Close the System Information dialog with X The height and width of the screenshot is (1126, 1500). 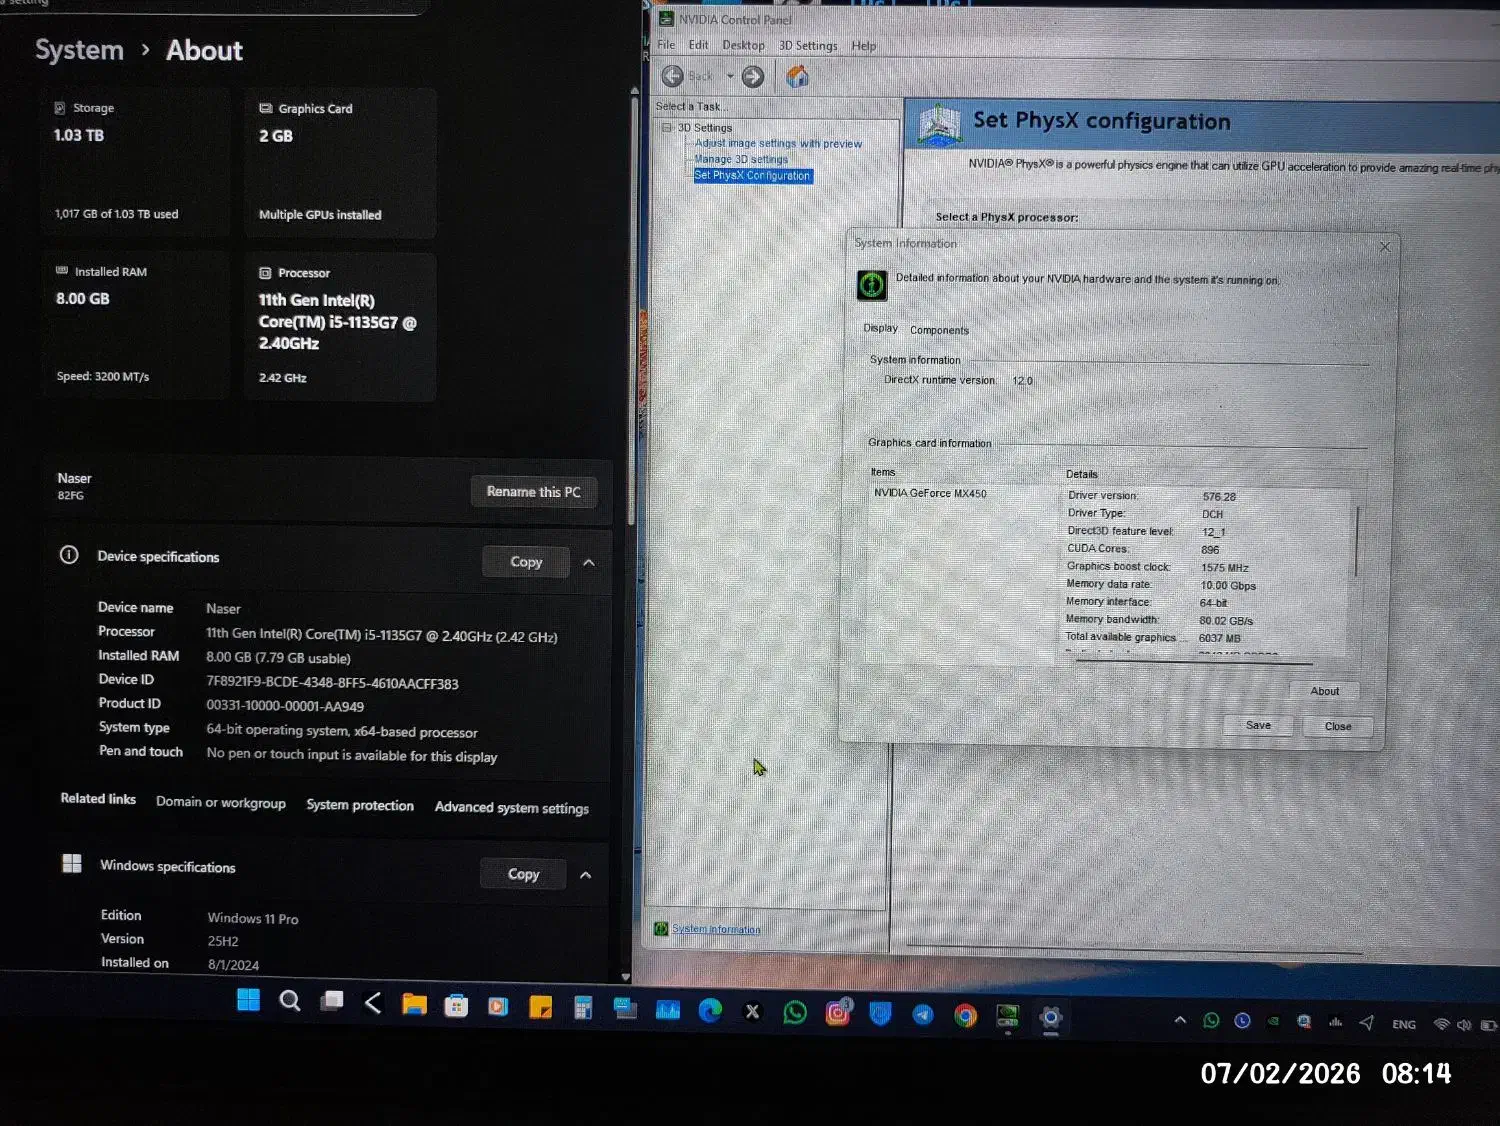(1385, 247)
